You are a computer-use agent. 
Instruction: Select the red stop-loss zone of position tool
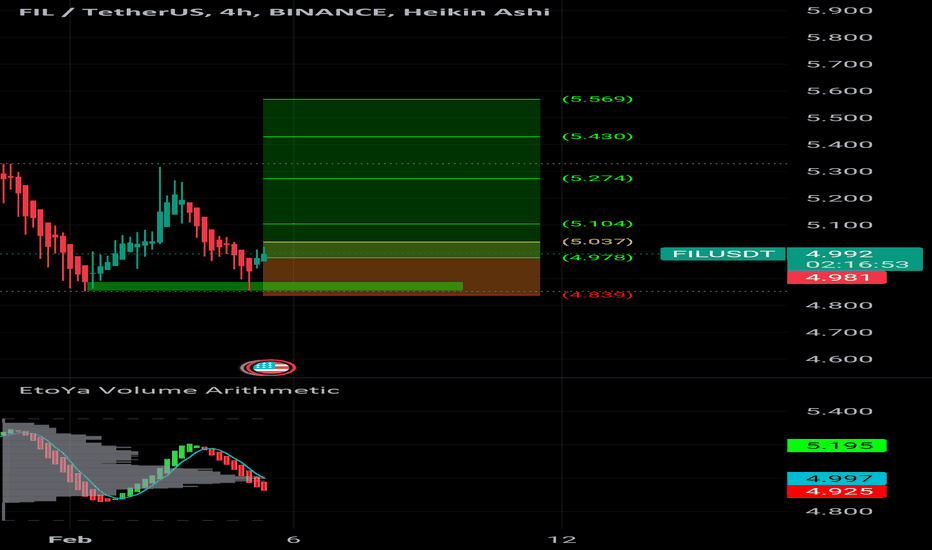click(x=401, y=276)
